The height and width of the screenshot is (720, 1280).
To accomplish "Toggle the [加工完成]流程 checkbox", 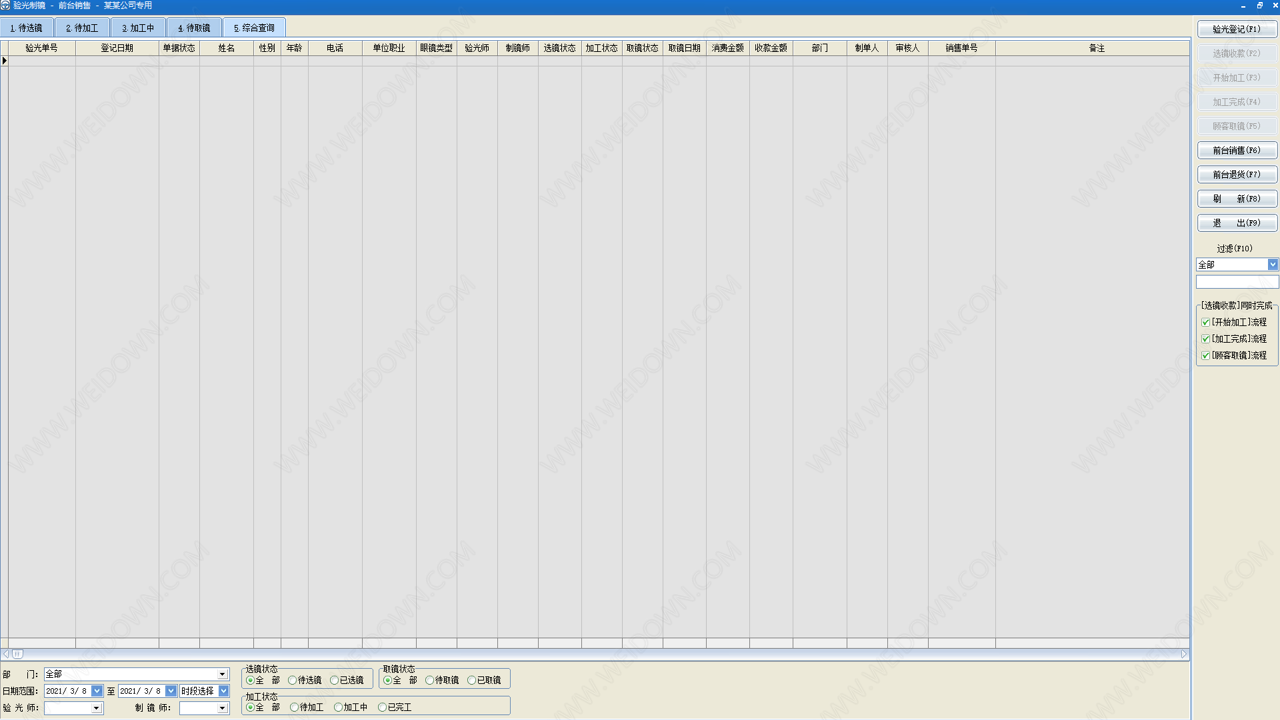I will pos(1206,339).
